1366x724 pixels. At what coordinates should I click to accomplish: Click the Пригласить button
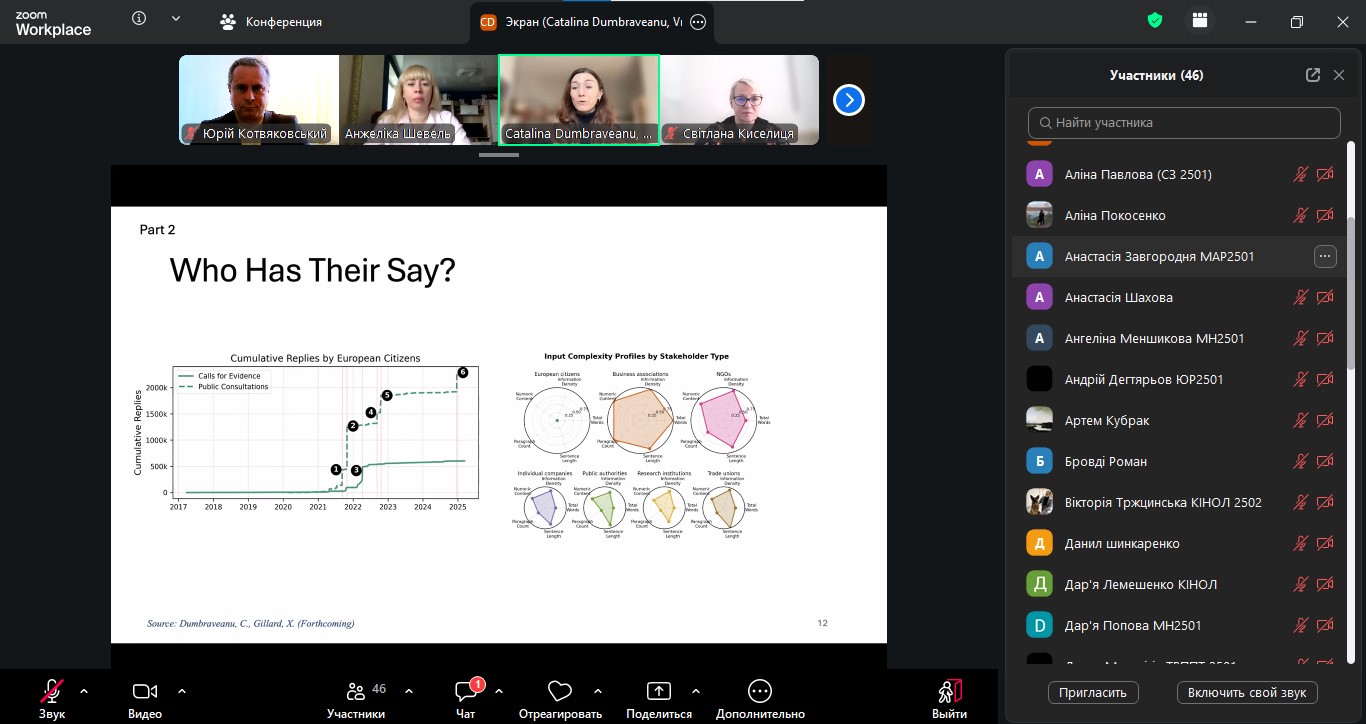1093,692
